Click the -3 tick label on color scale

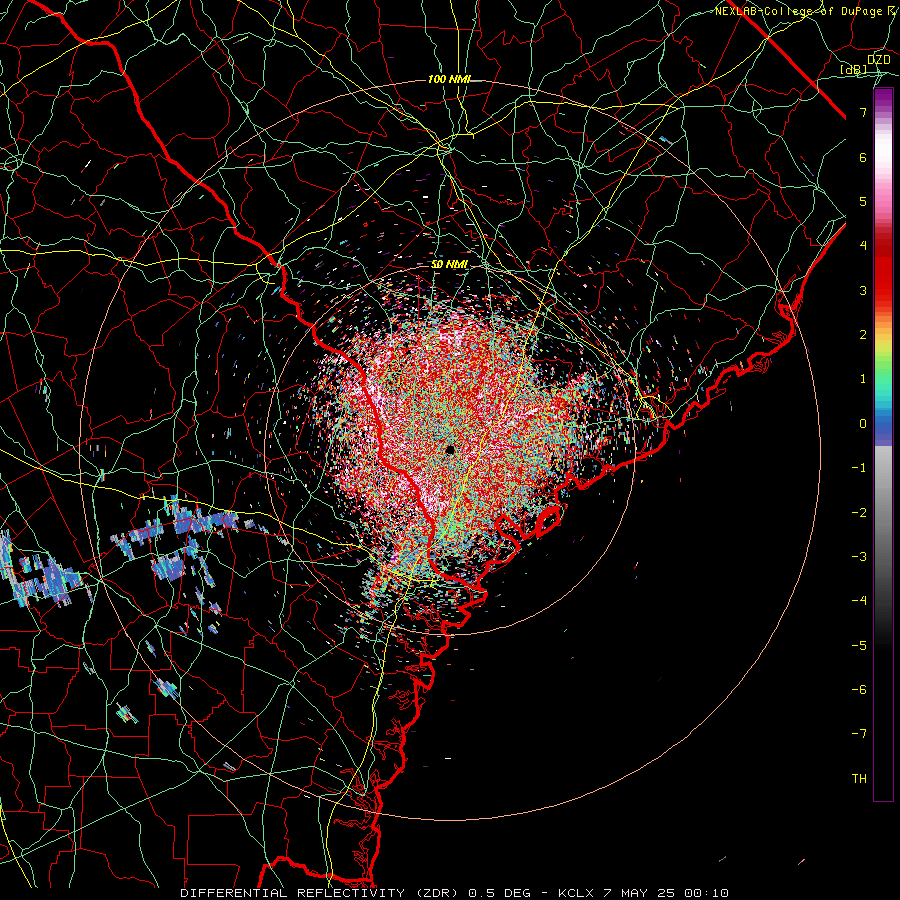tap(859, 557)
